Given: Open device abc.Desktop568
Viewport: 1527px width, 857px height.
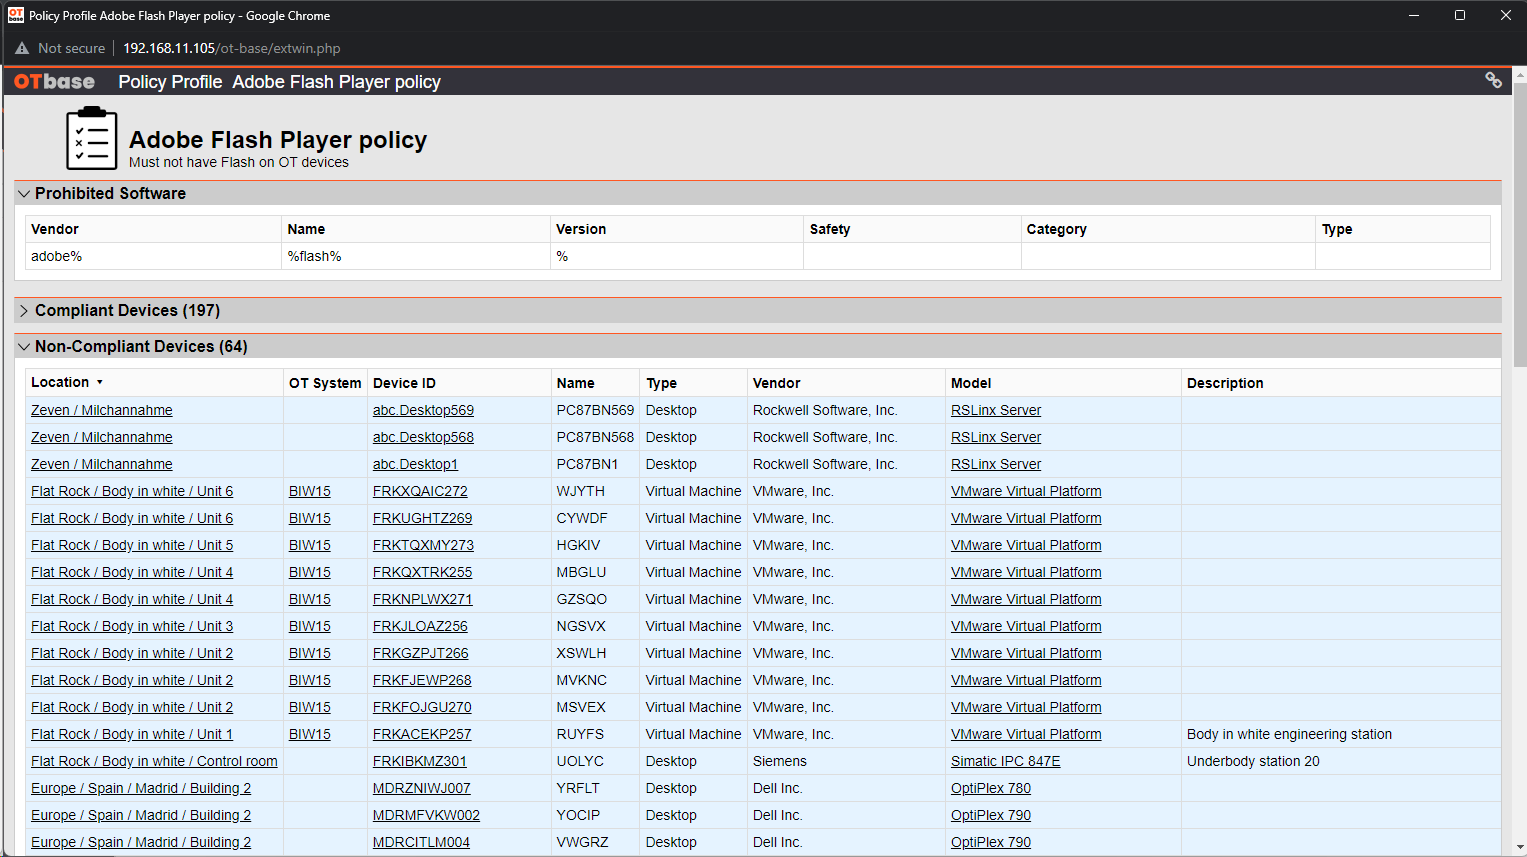Looking at the screenshot, I should tap(423, 437).
